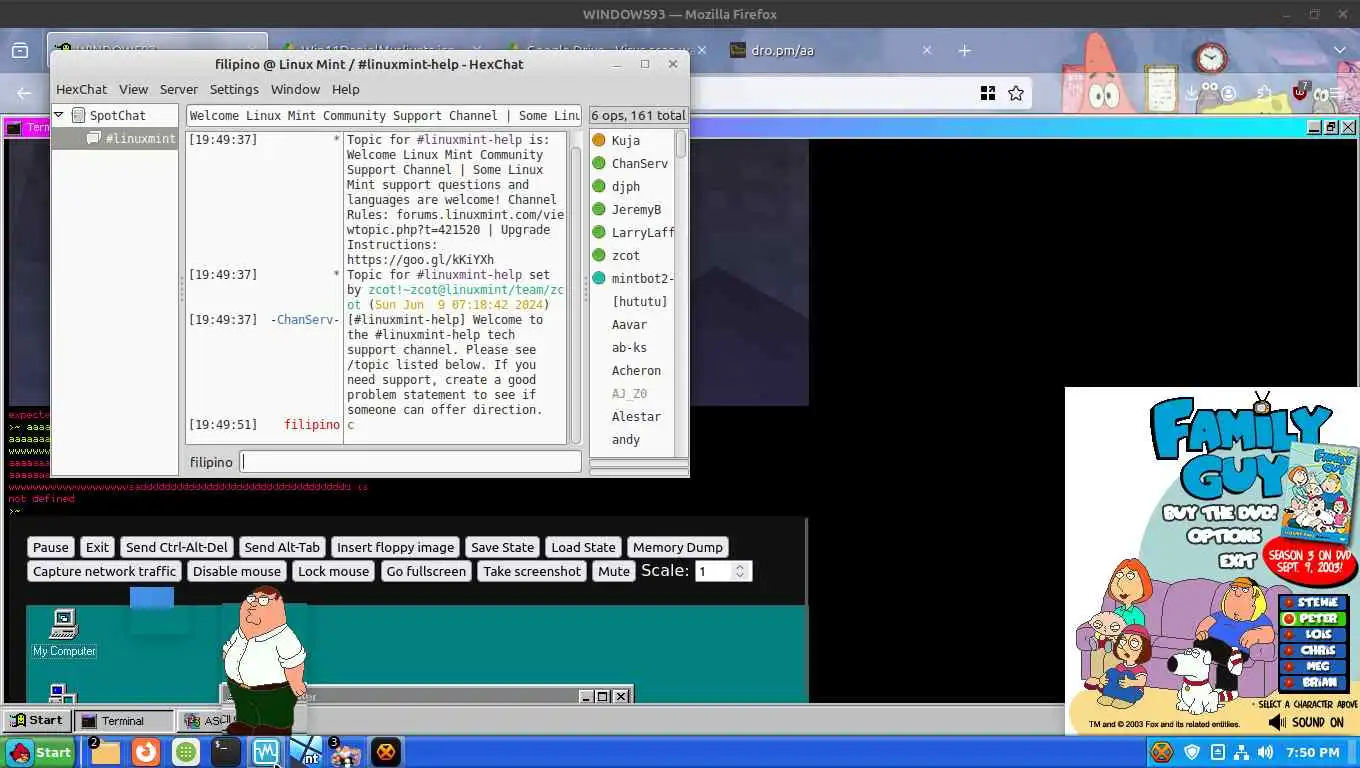Click the Save State button
Screen dimensions: 1360x768
click(x=502, y=547)
